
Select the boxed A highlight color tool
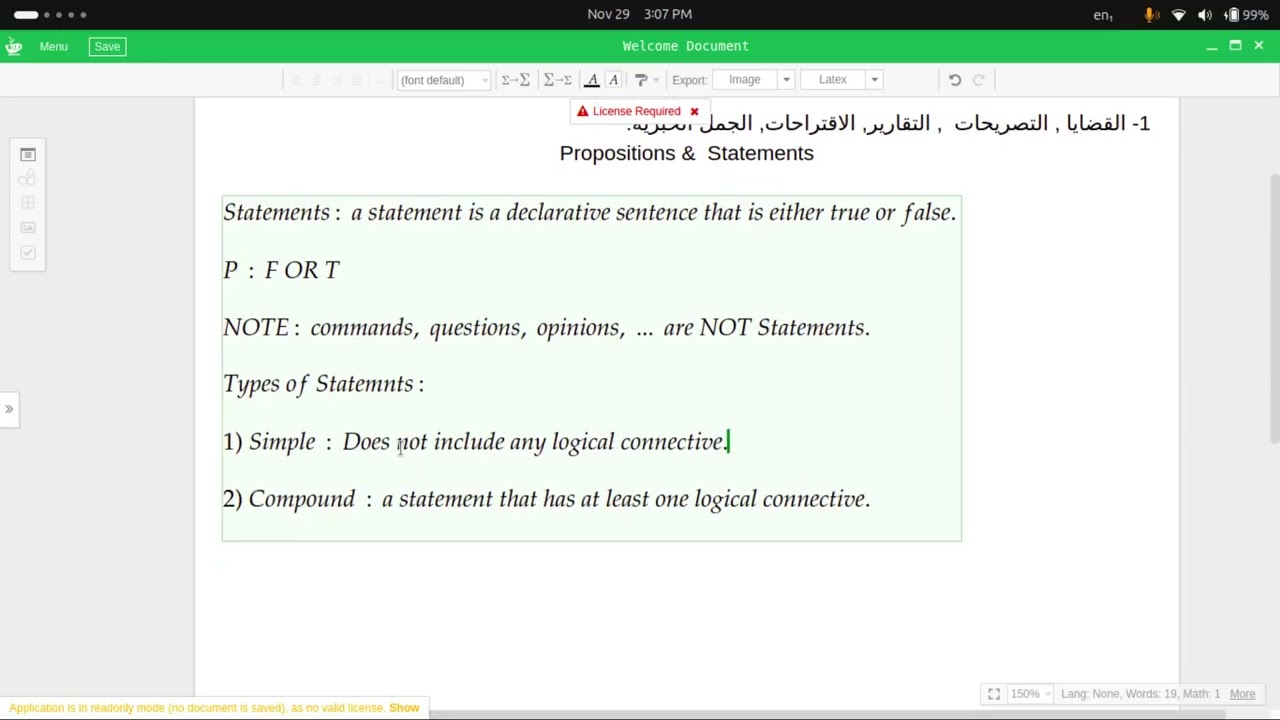tap(614, 80)
